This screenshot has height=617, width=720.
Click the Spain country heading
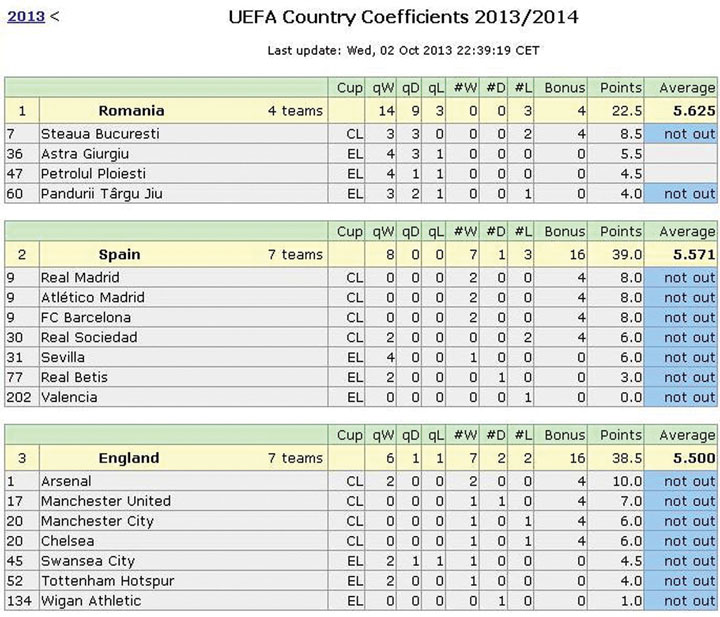pyautogui.click(x=119, y=254)
